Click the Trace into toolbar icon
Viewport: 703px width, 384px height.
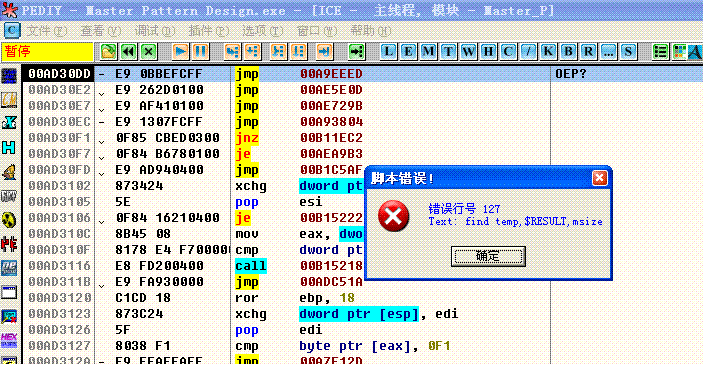pyautogui.click(x=278, y=52)
